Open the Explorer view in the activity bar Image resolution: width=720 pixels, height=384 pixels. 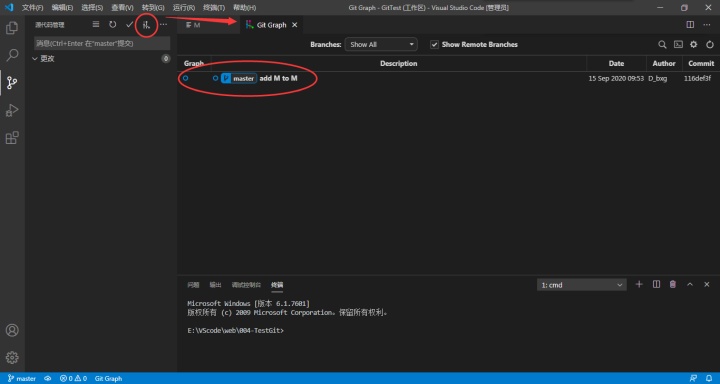pos(12,28)
